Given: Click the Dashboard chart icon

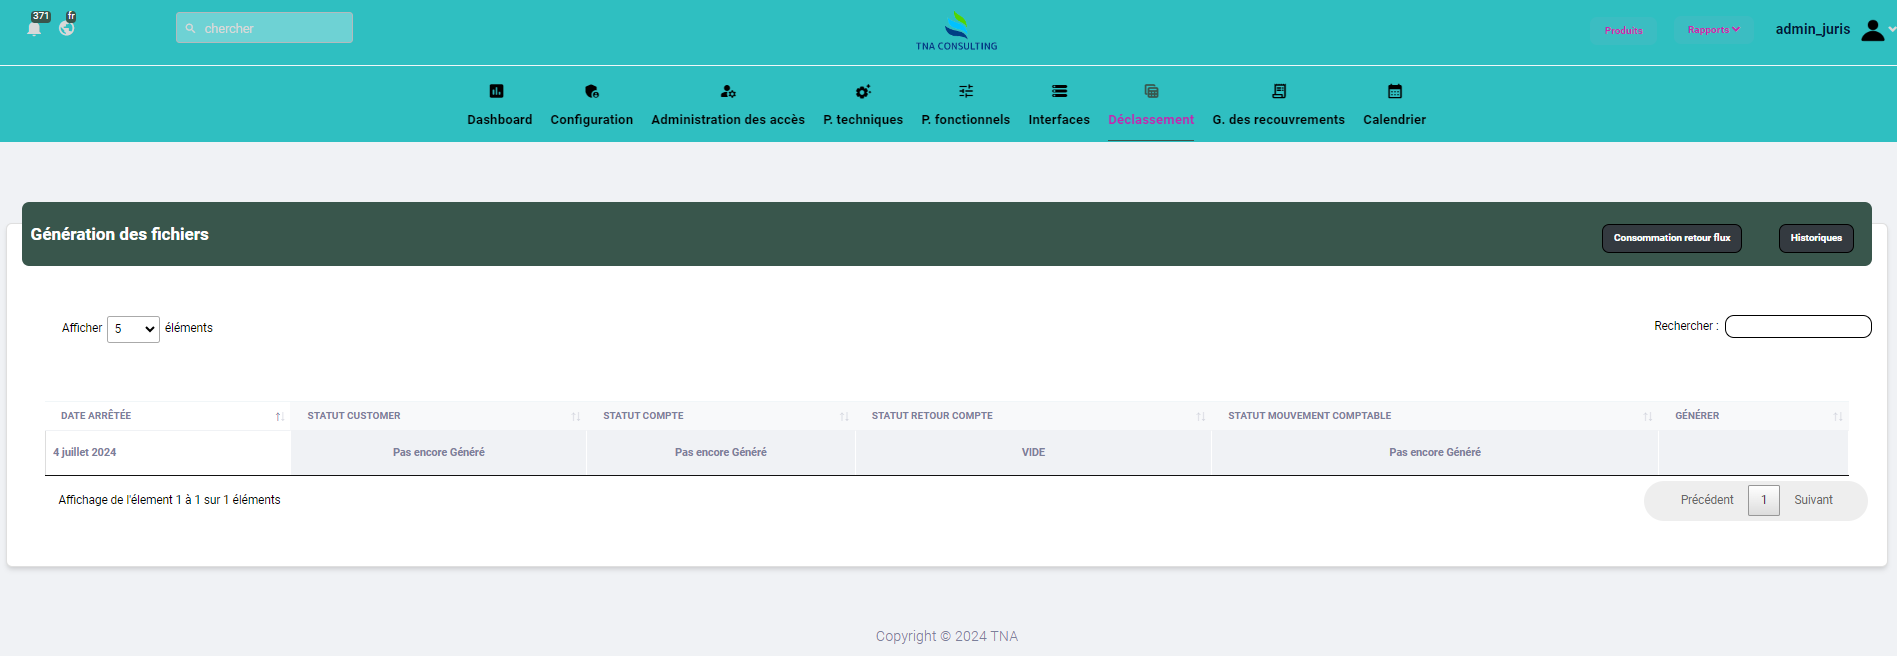Looking at the screenshot, I should [x=497, y=91].
